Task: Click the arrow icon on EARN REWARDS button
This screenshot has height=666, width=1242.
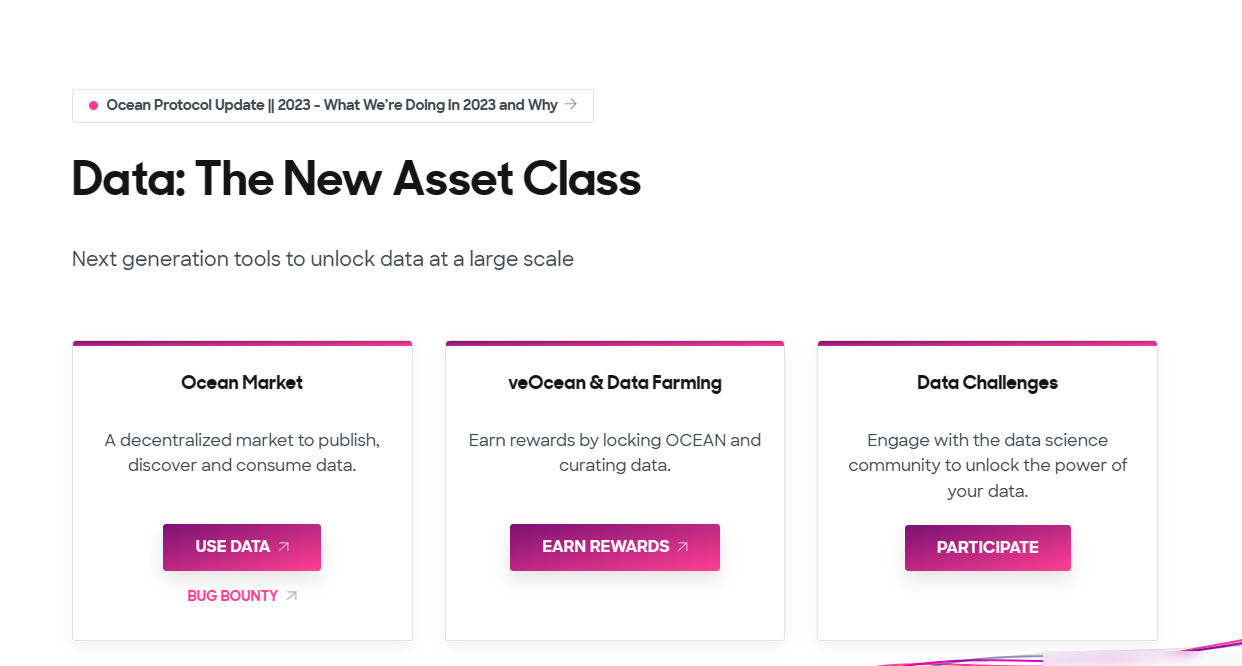Action: [683, 547]
